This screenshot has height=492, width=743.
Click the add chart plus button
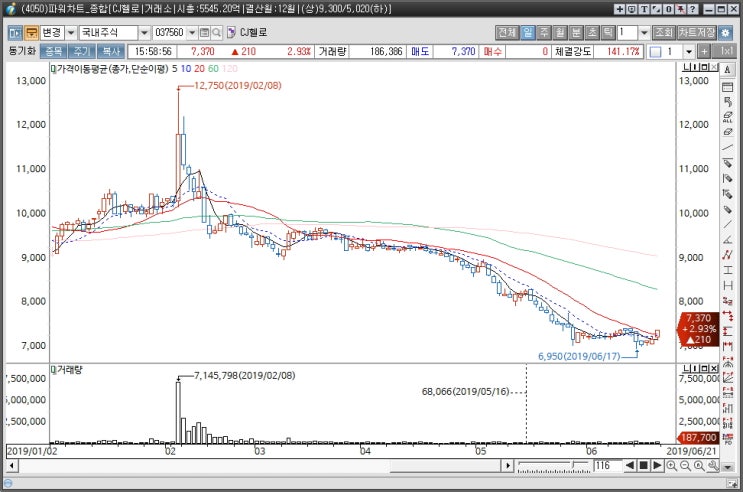(x=704, y=51)
